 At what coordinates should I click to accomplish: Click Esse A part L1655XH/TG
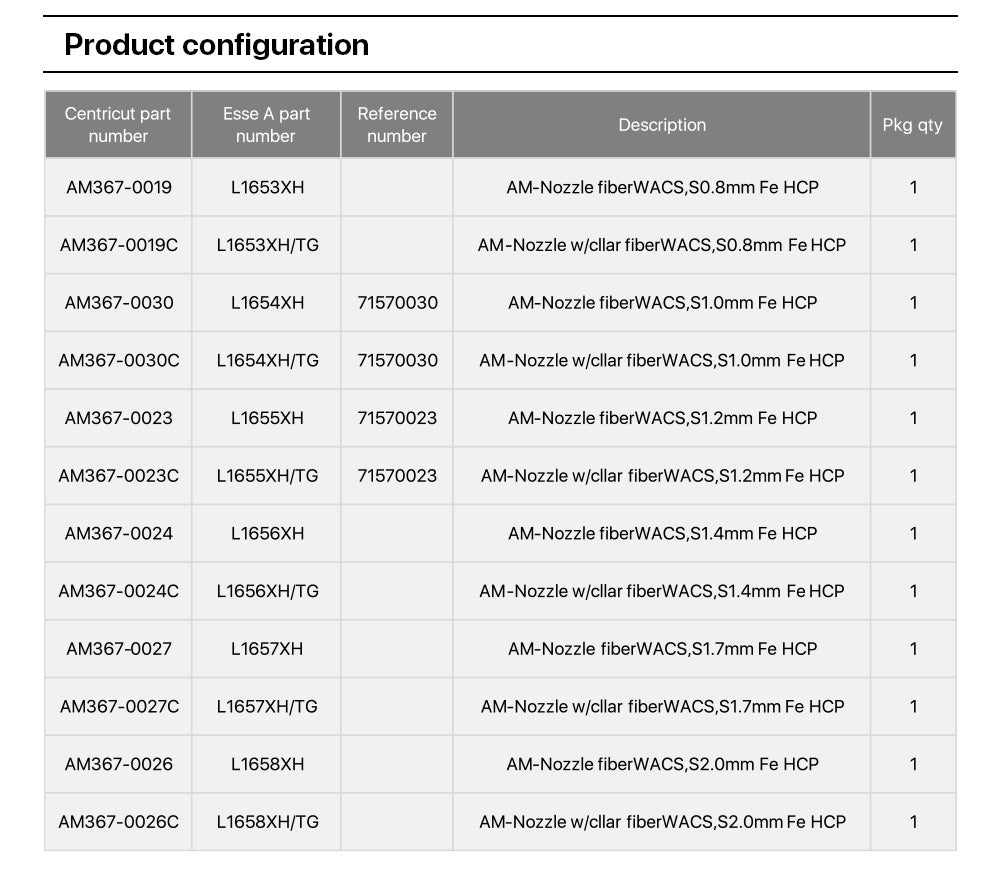click(x=267, y=476)
